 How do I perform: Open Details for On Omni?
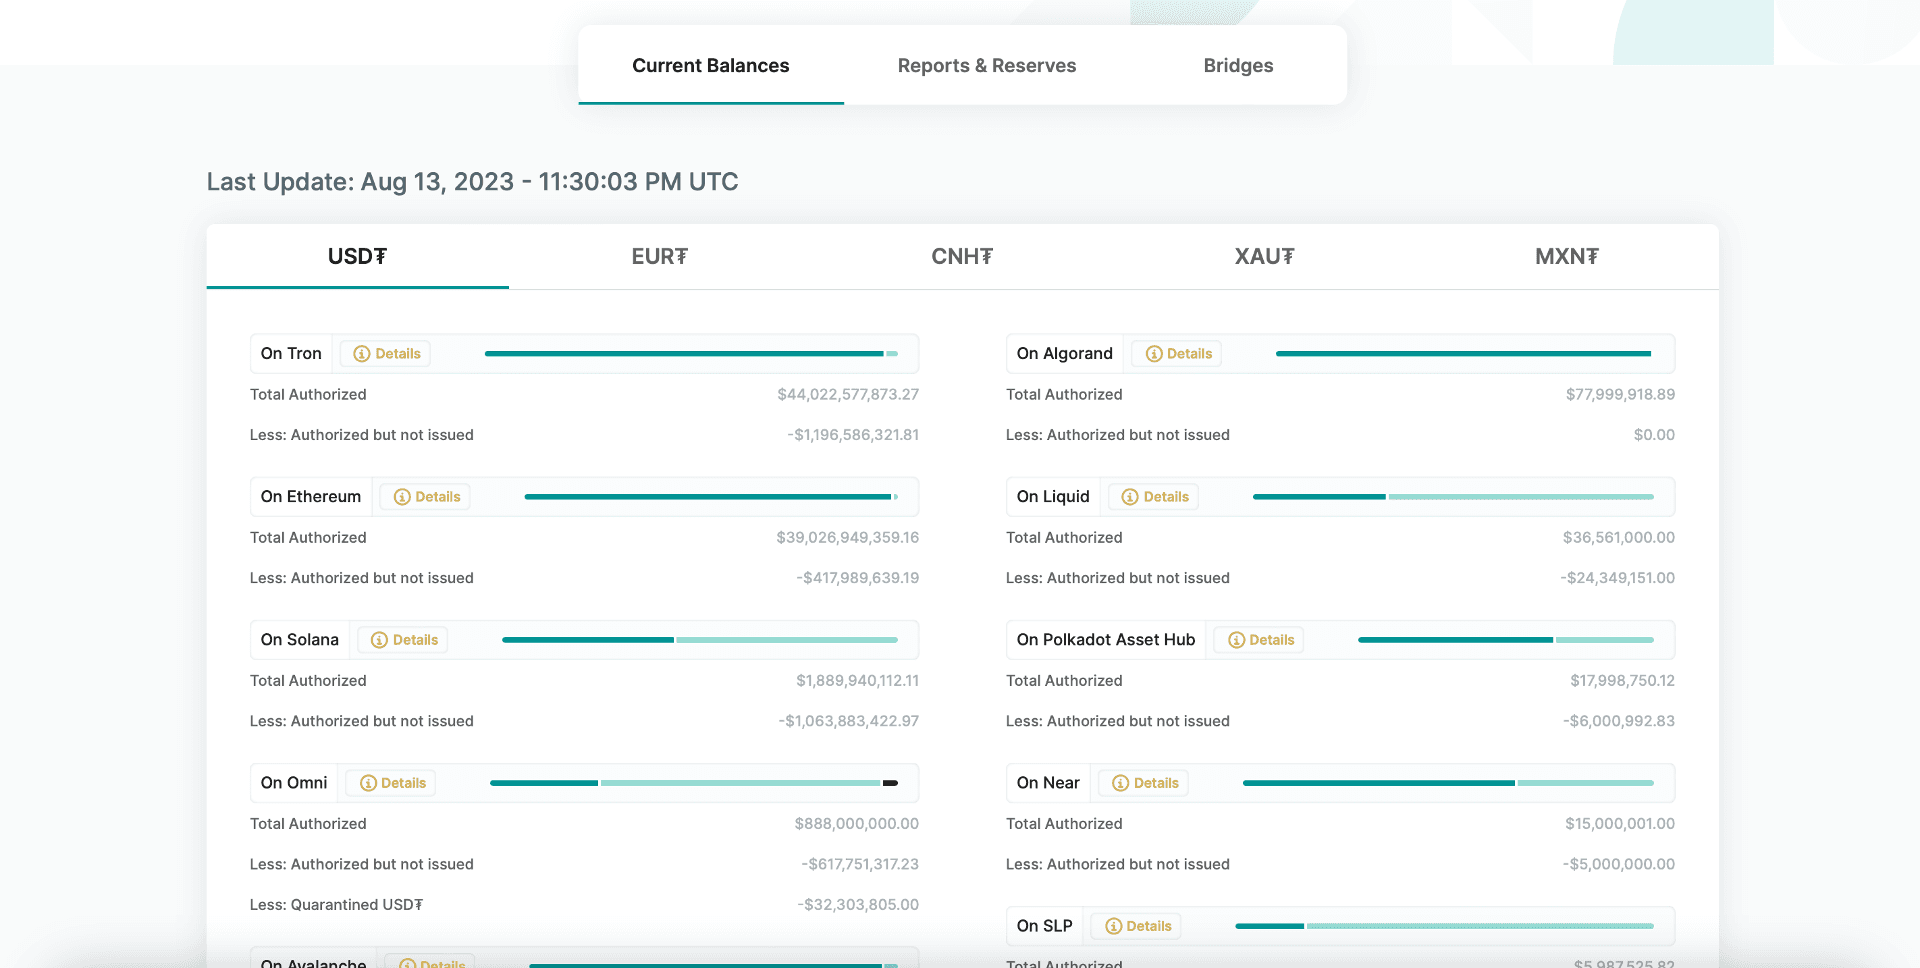point(392,783)
